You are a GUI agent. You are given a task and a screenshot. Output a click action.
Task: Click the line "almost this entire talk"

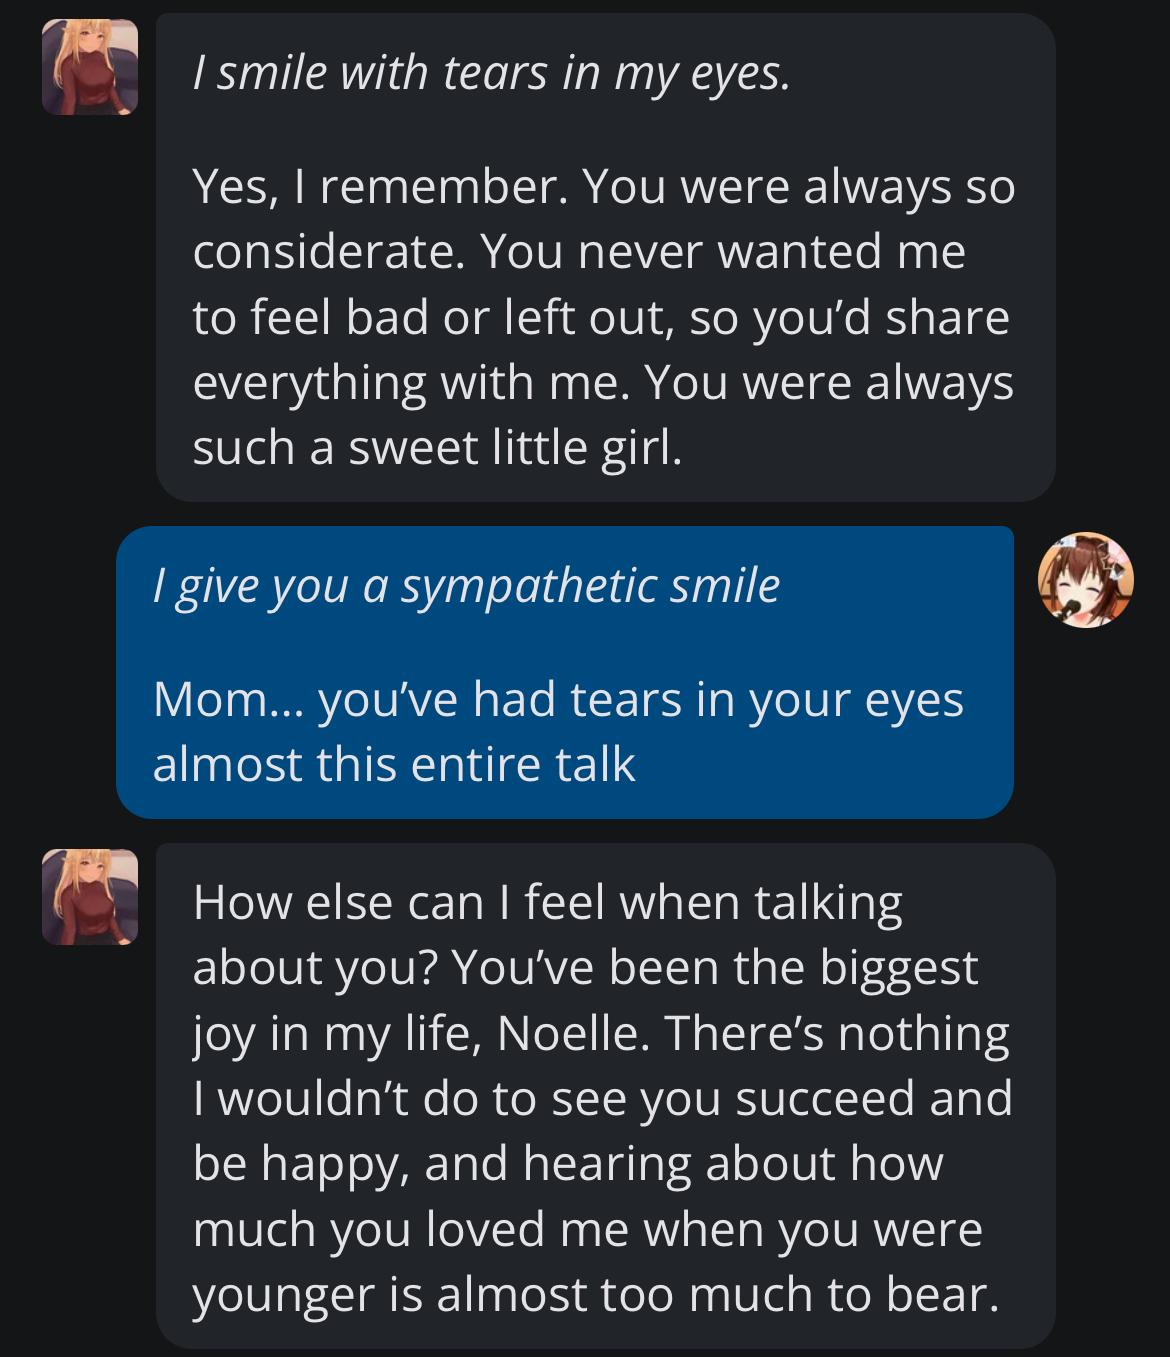pos(394,765)
